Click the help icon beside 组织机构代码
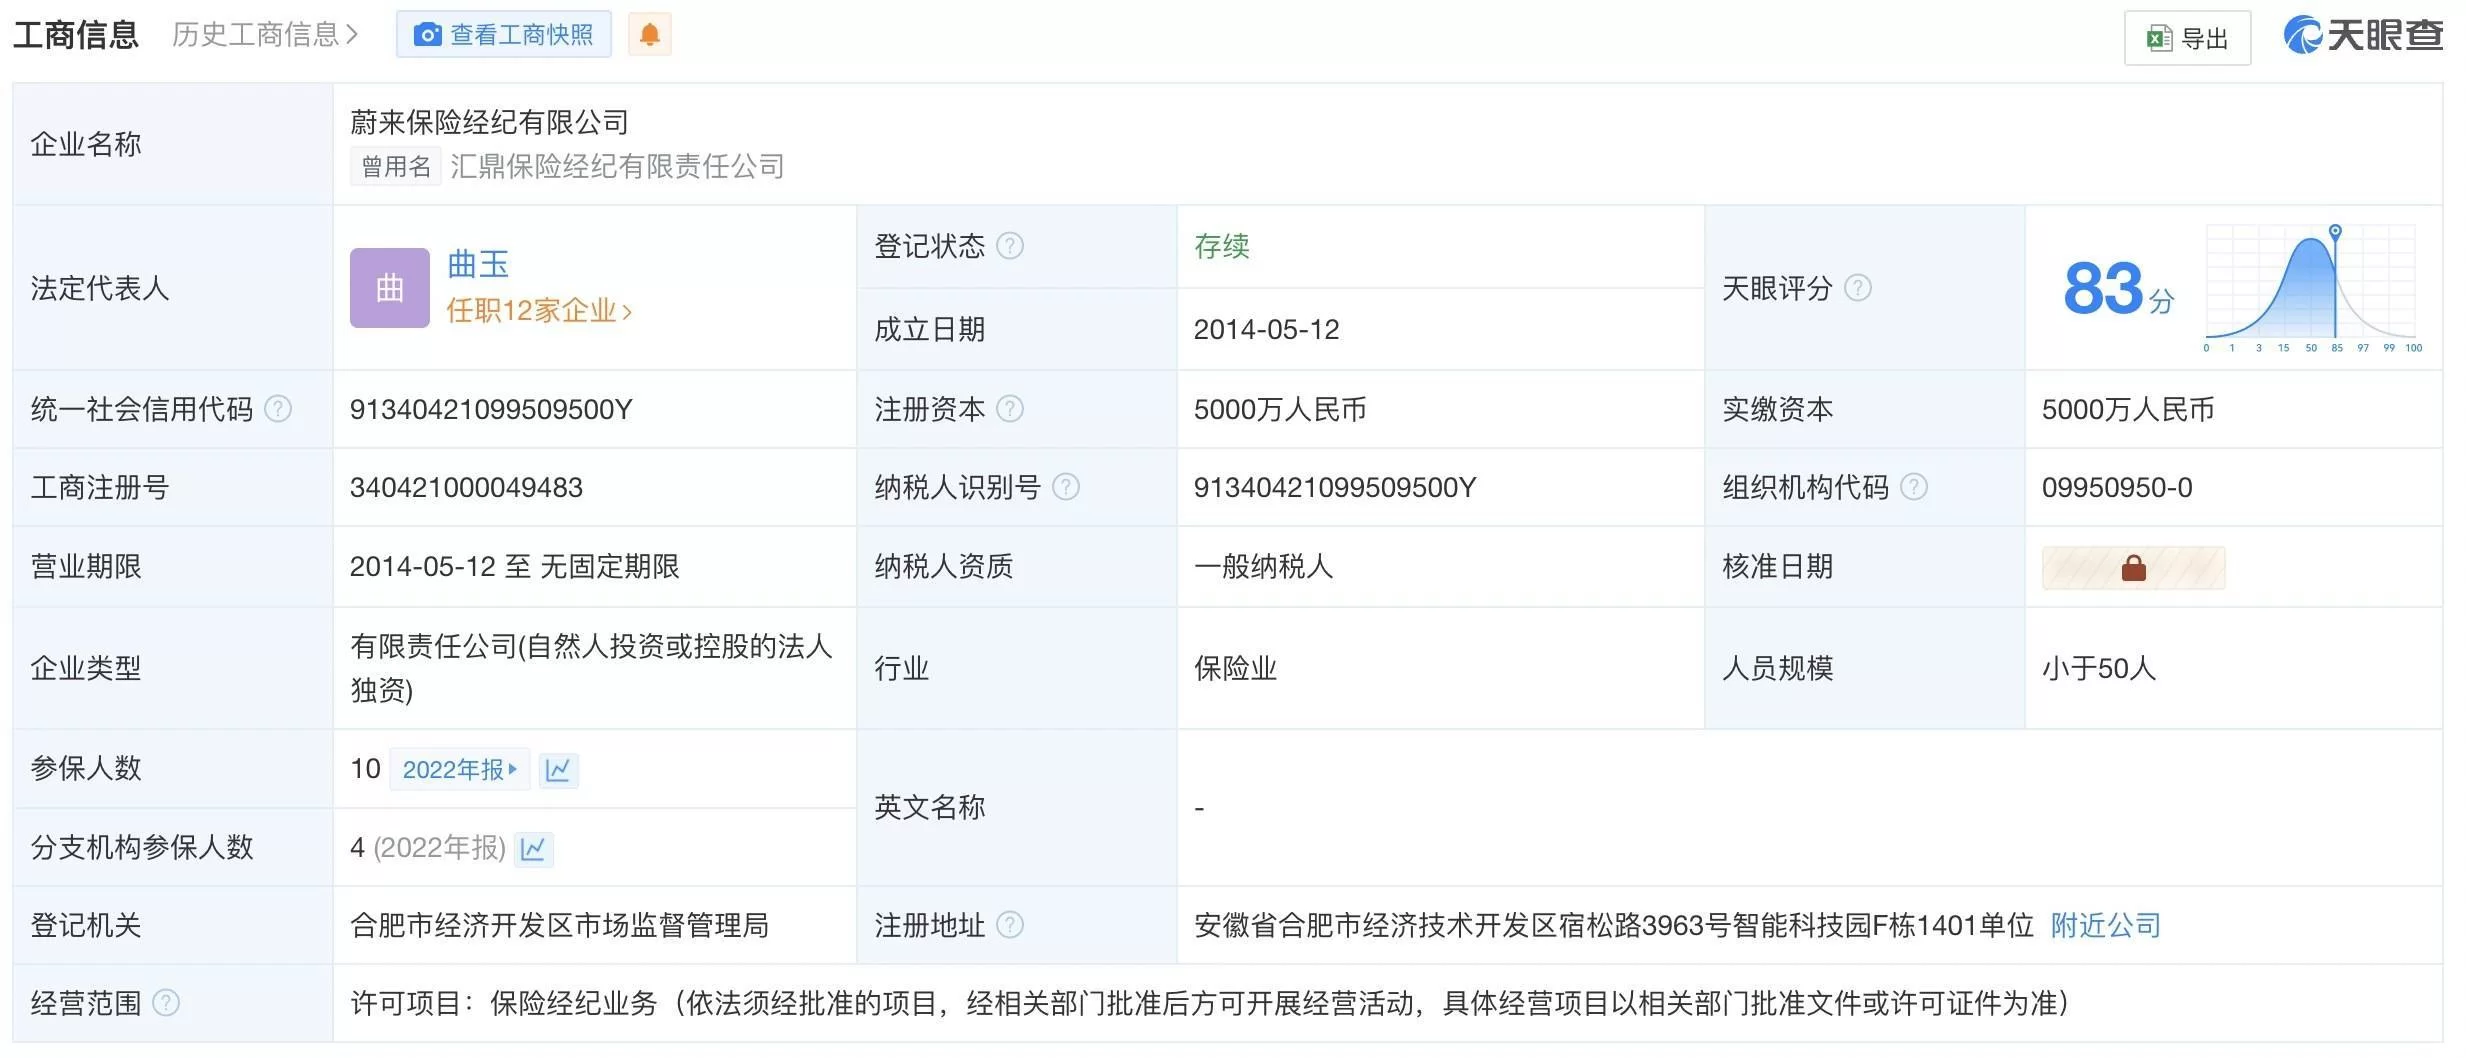The width and height of the screenshot is (2466, 1058). click(1913, 487)
